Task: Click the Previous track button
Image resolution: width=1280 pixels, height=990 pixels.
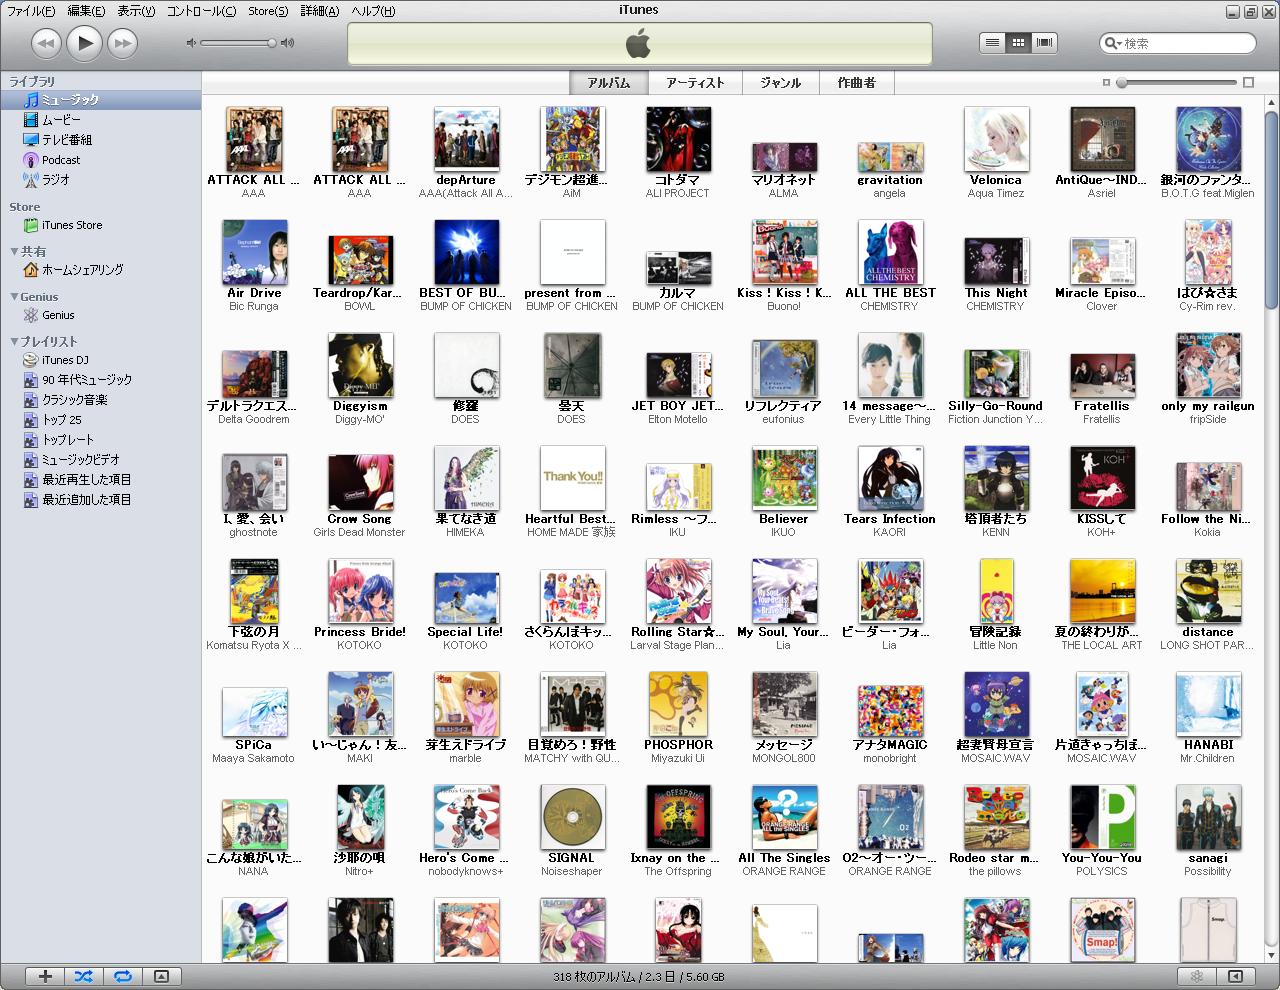Action: click(x=46, y=42)
